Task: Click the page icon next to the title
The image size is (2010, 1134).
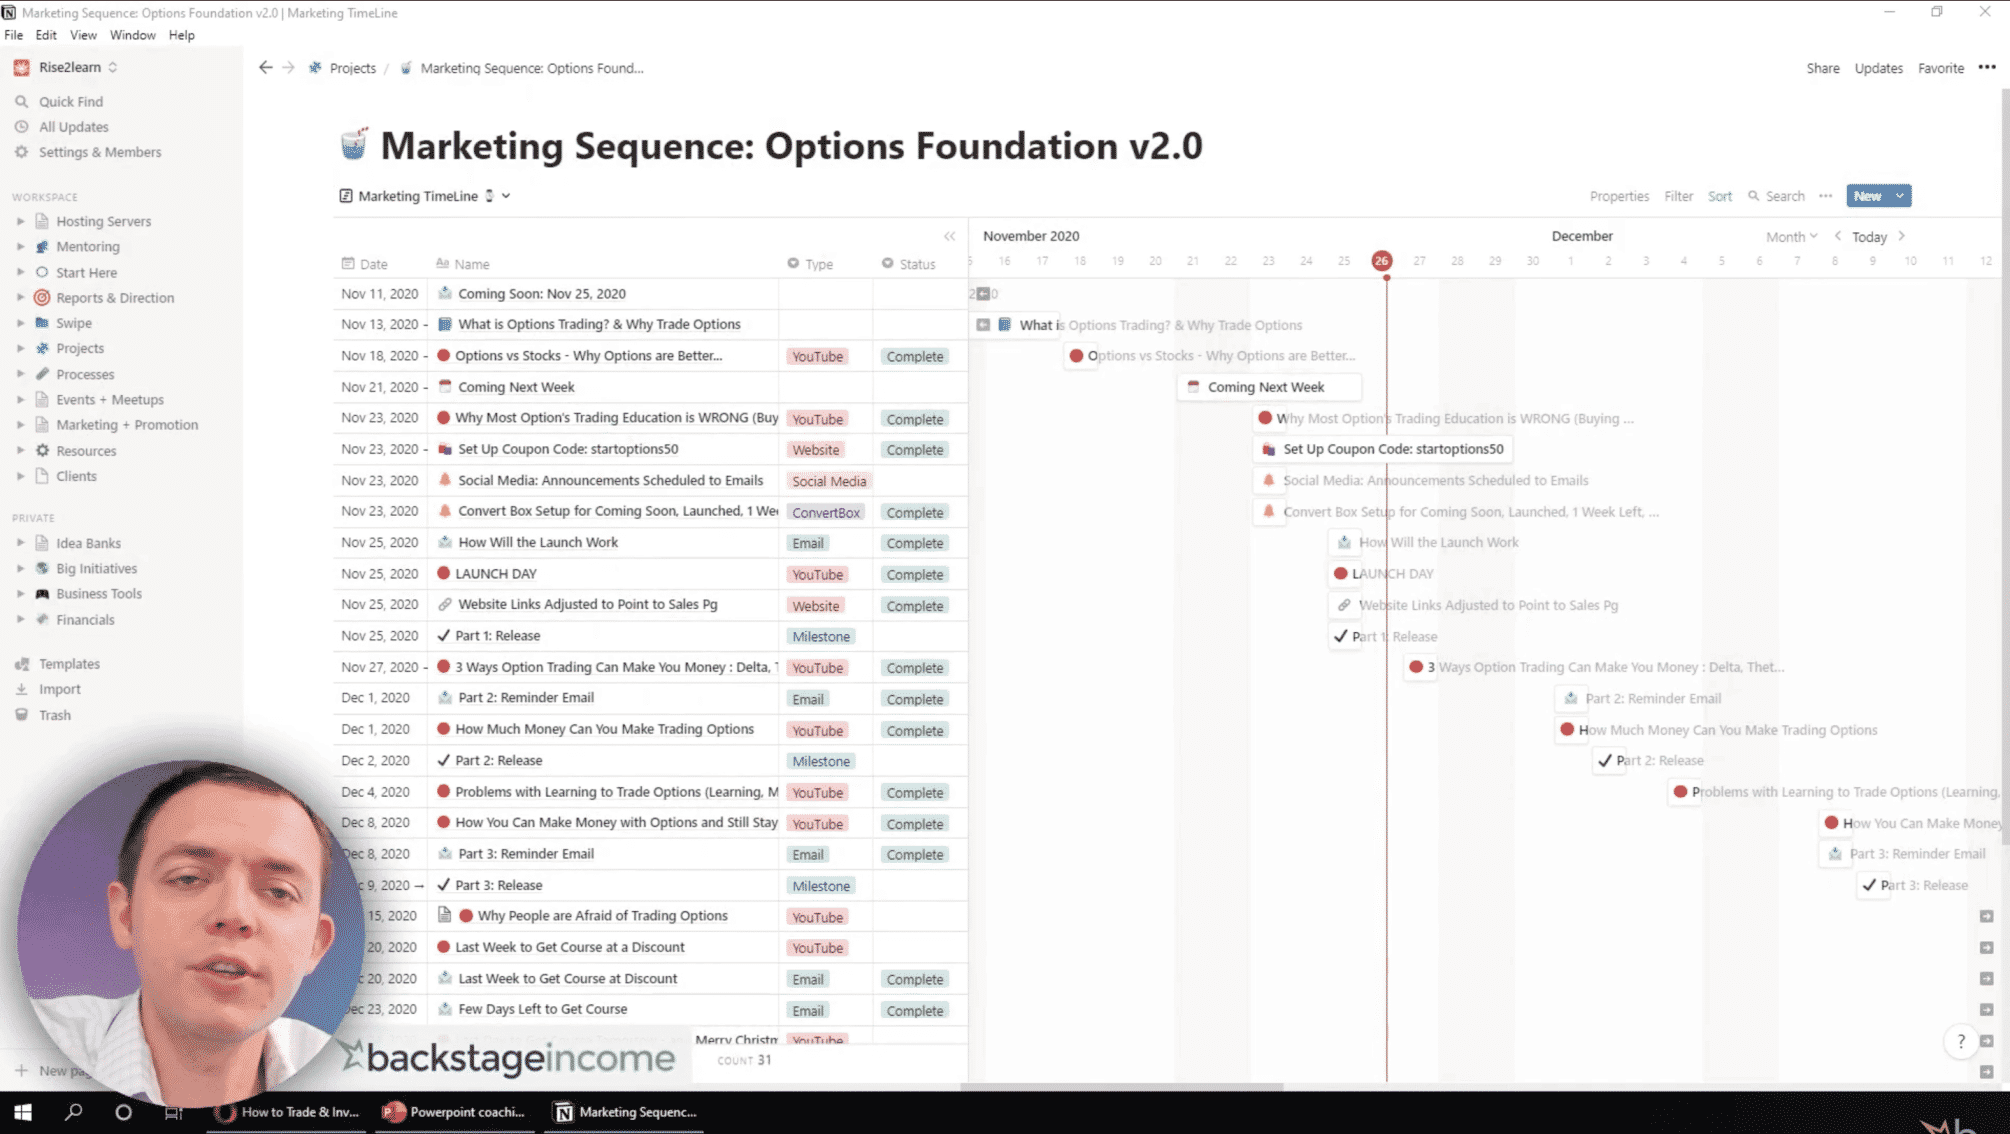Action: pos(354,145)
